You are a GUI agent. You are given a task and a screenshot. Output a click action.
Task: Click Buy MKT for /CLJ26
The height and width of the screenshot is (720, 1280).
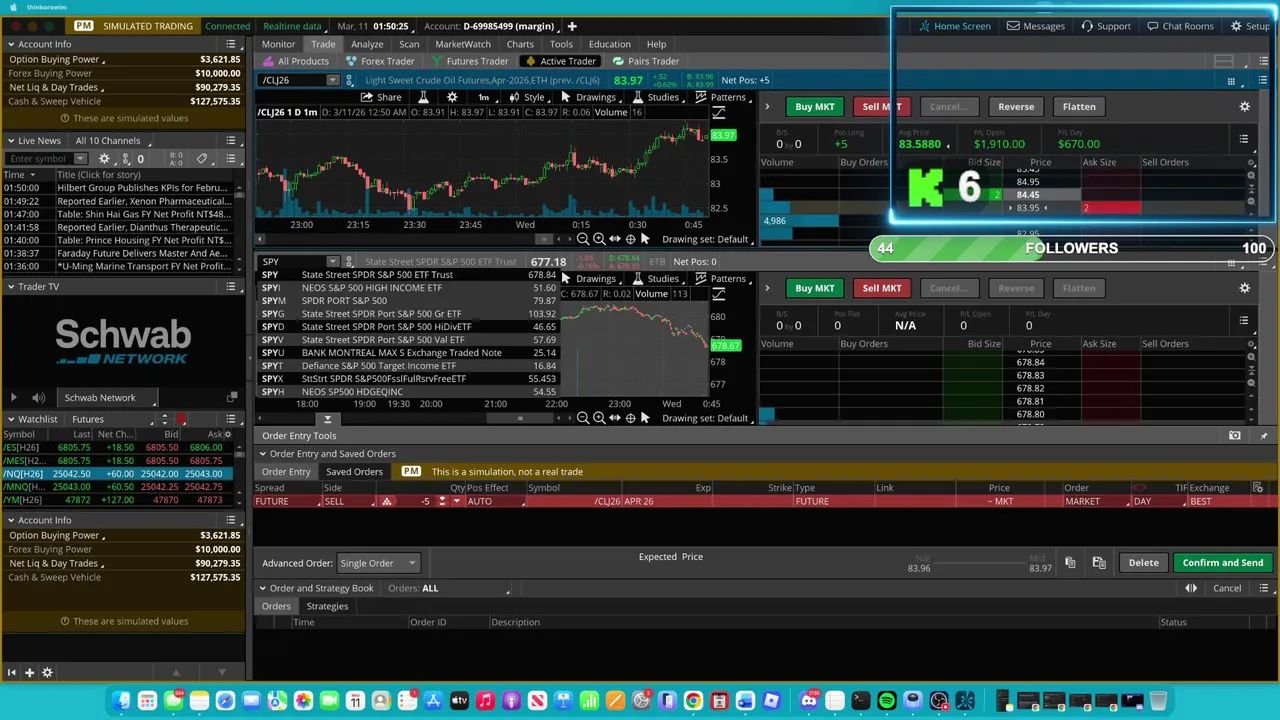(x=814, y=106)
